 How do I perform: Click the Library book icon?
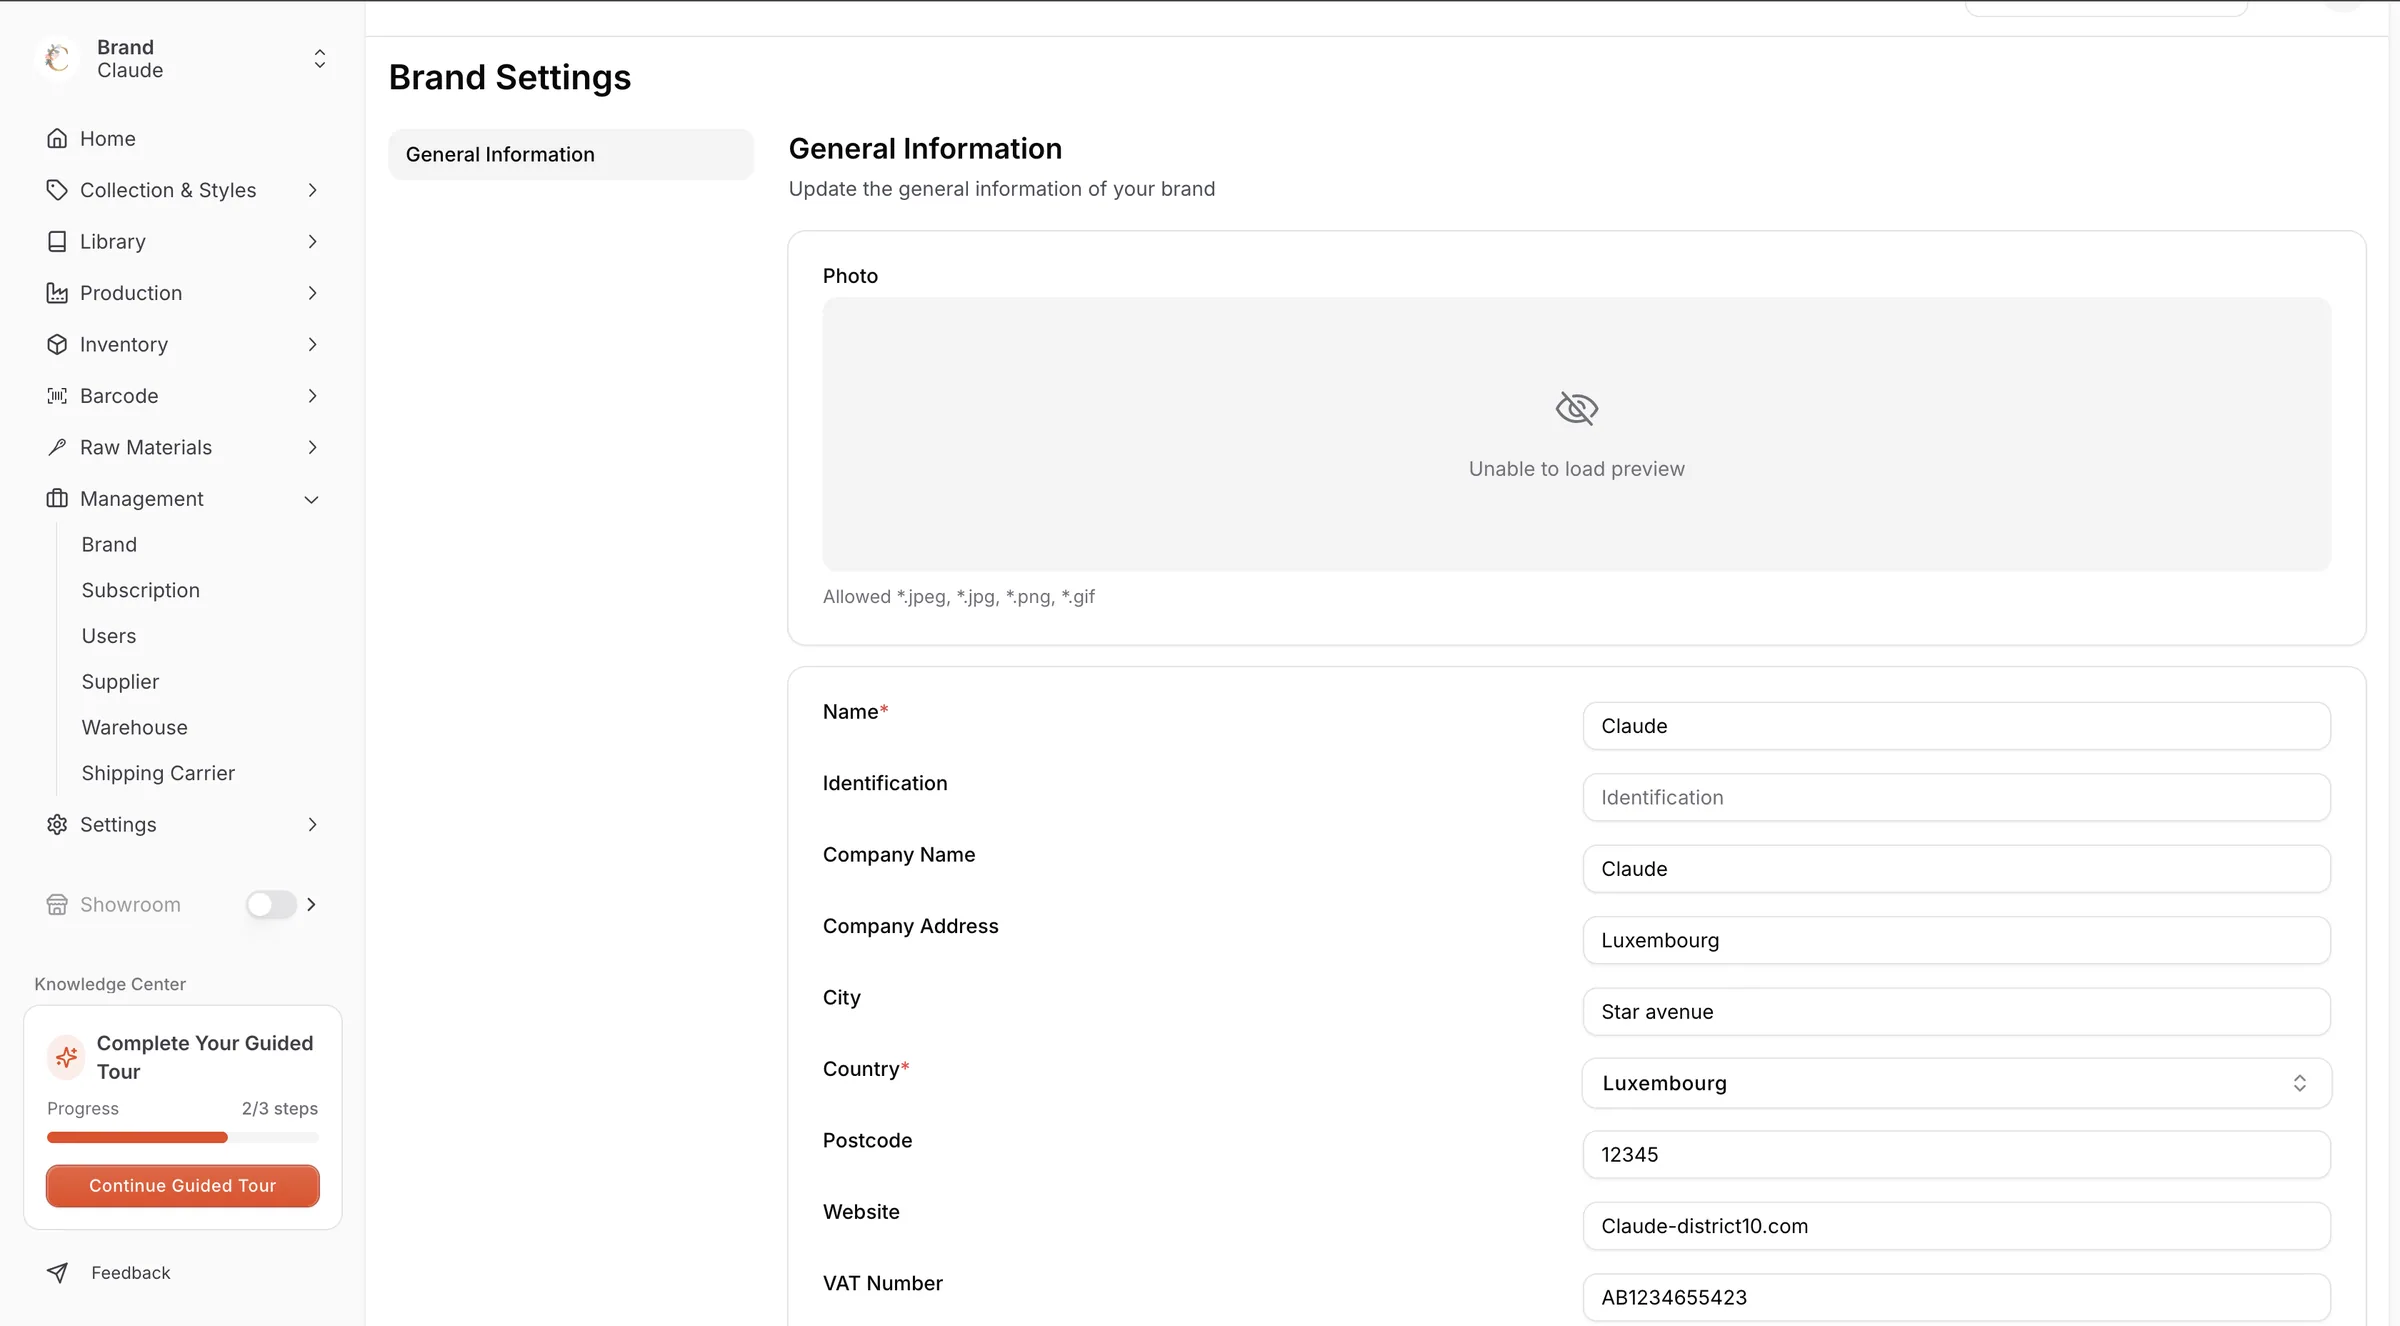click(57, 242)
